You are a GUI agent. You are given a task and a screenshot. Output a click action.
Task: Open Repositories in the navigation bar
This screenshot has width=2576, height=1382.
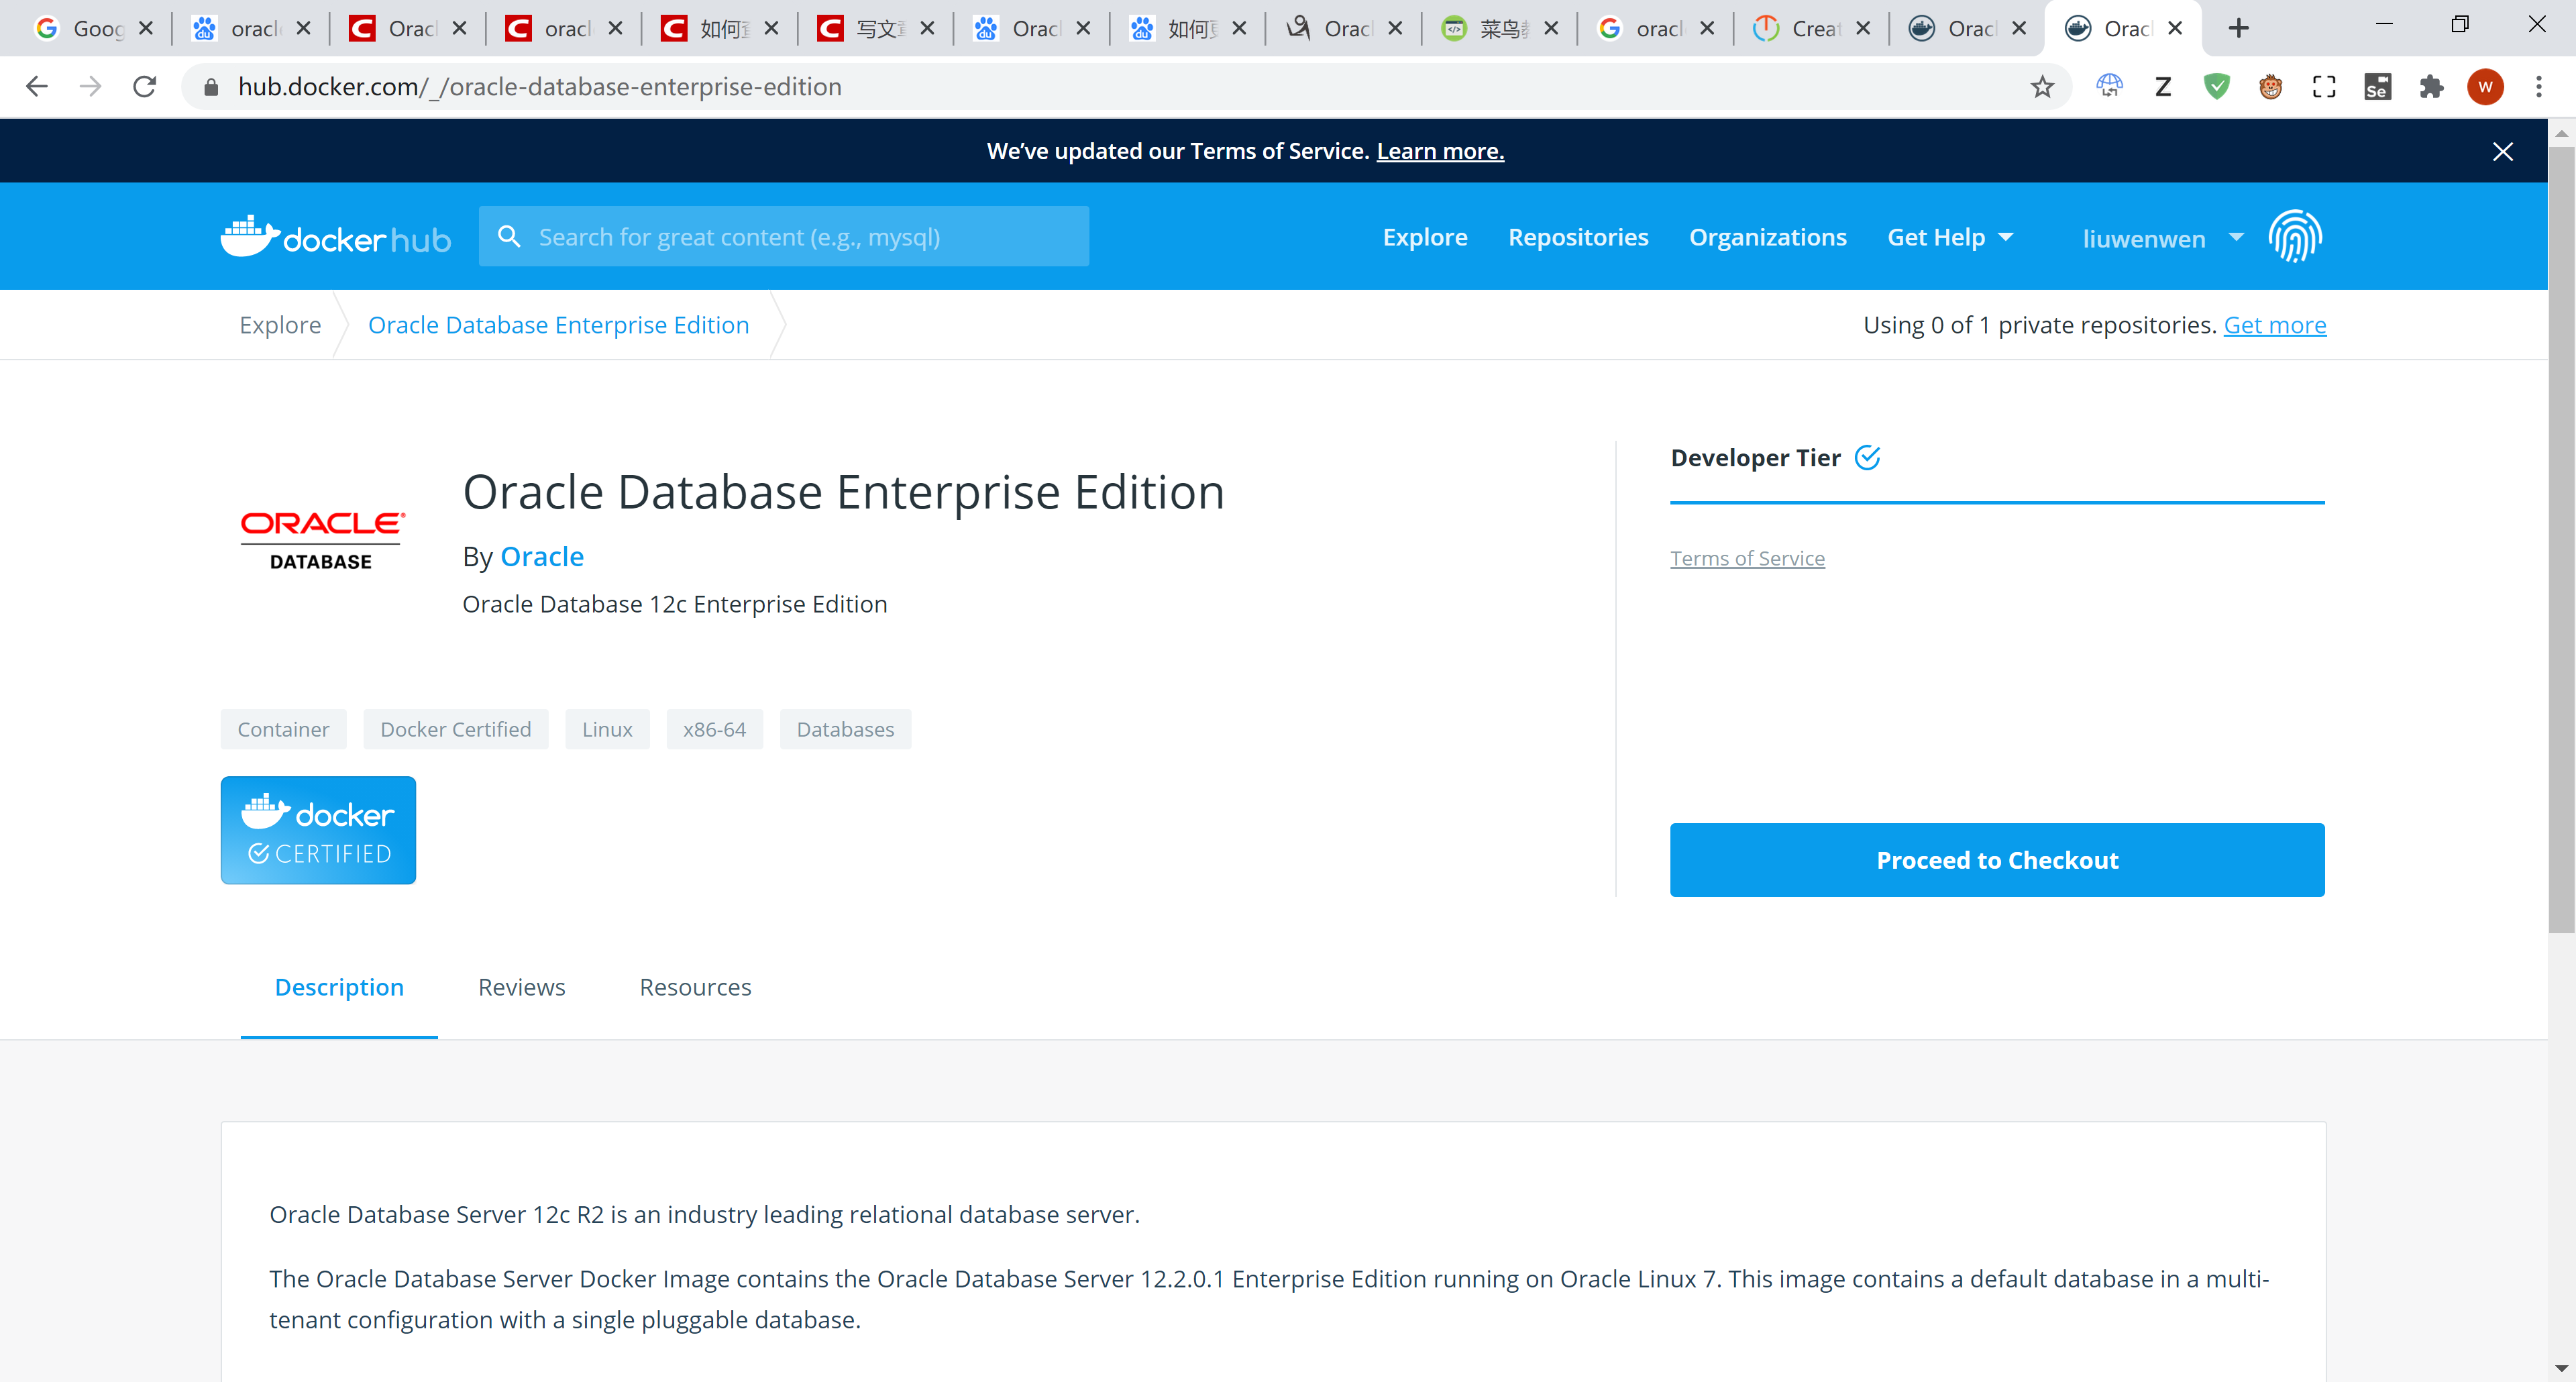[x=1578, y=237]
